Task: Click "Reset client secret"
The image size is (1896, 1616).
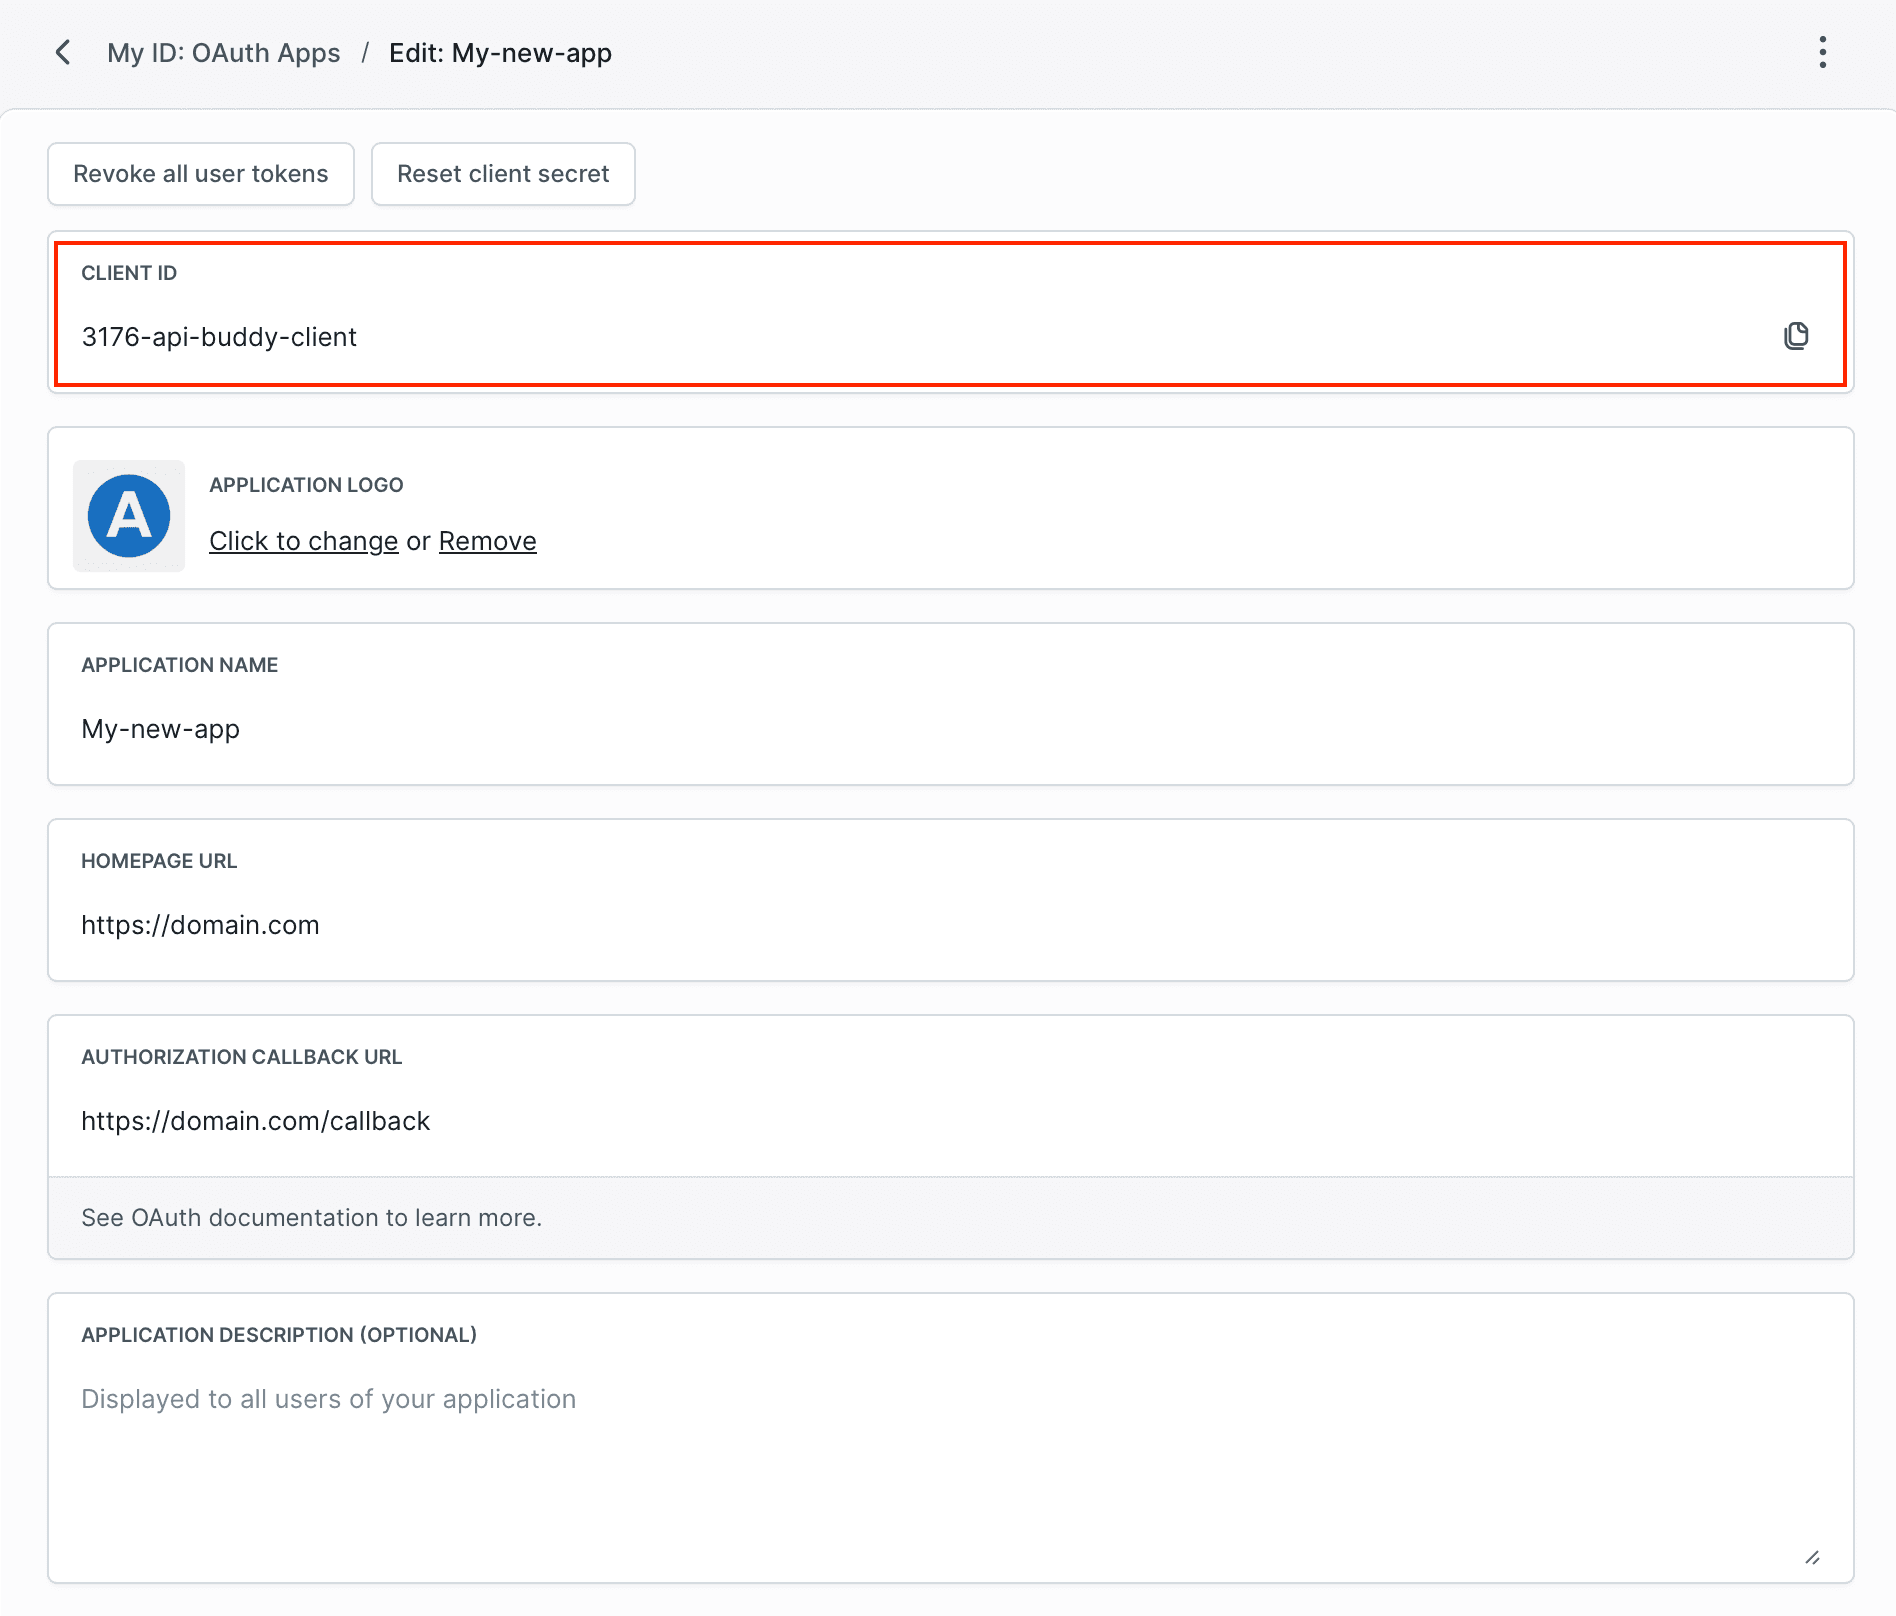Action: coord(503,173)
